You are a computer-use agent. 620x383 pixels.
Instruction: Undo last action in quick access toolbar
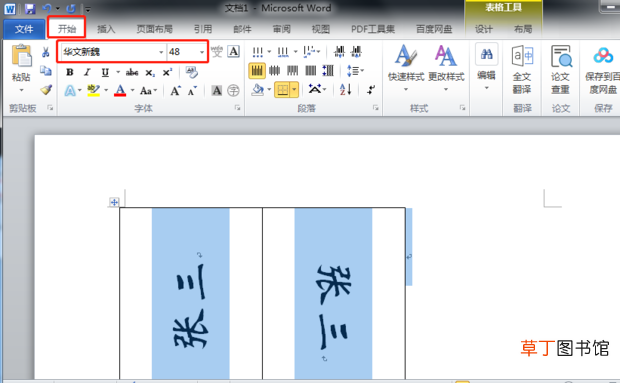(x=47, y=8)
